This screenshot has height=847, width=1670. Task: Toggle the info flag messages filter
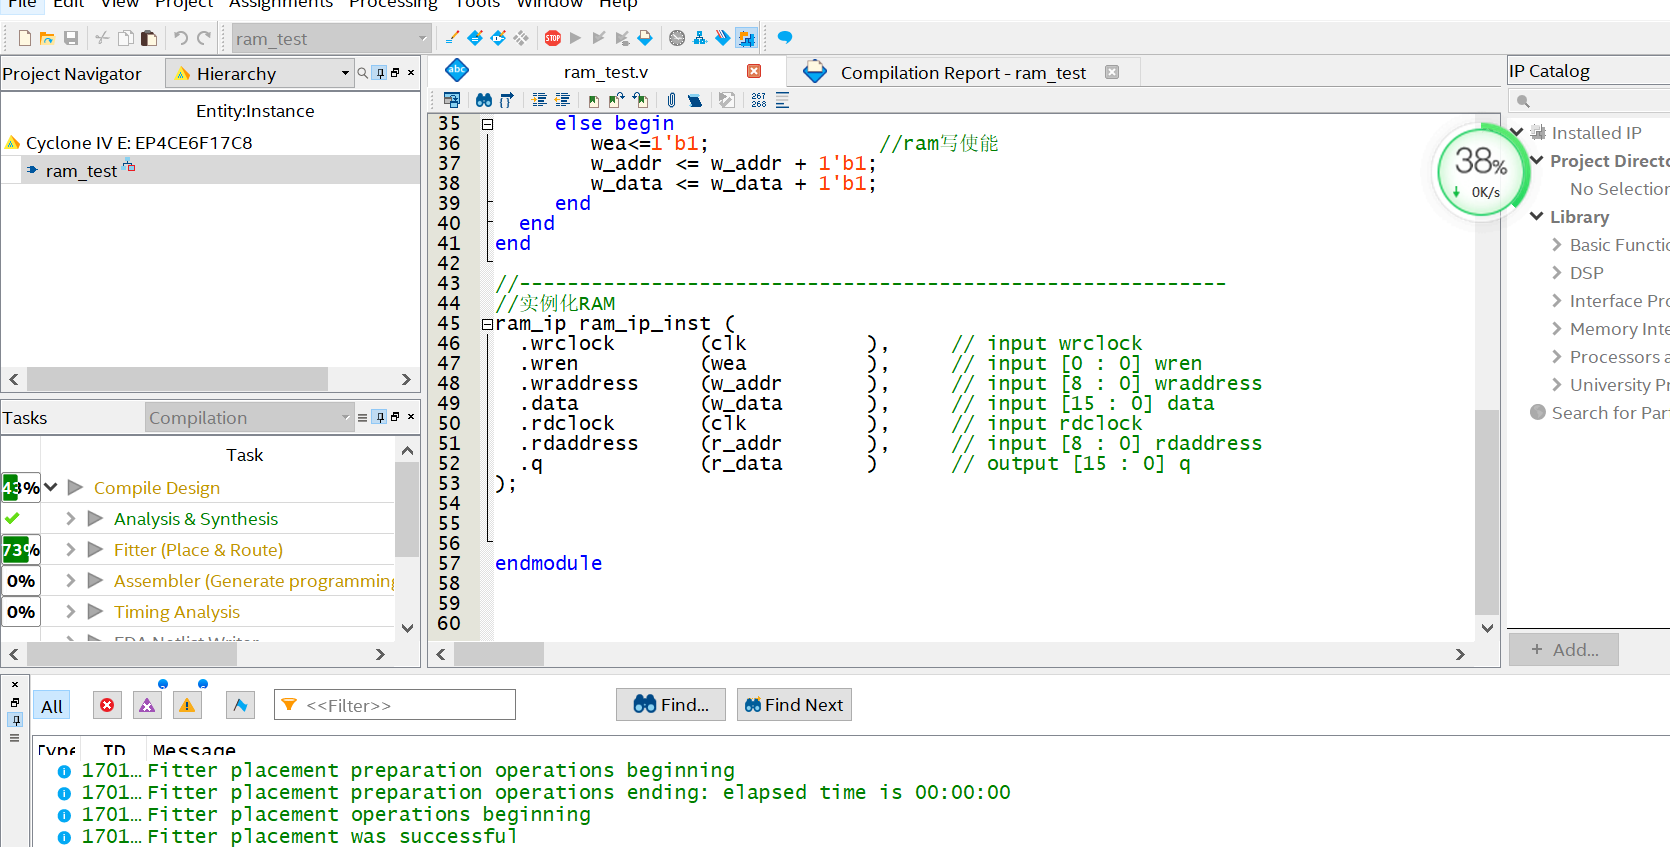pos(240,706)
